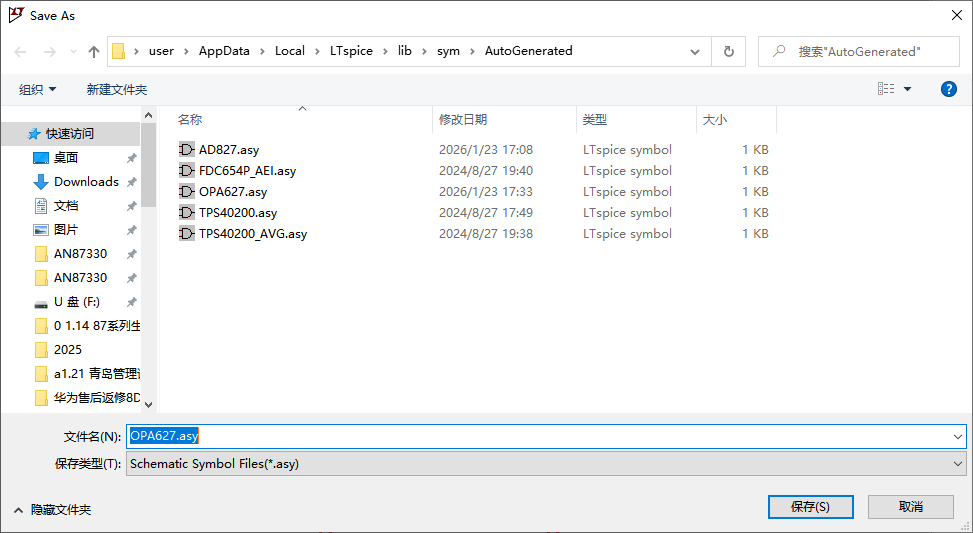The height and width of the screenshot is (533, 973).
Task: Refresh the AutoGenerated folder view
Action: (x=729, y=52)
